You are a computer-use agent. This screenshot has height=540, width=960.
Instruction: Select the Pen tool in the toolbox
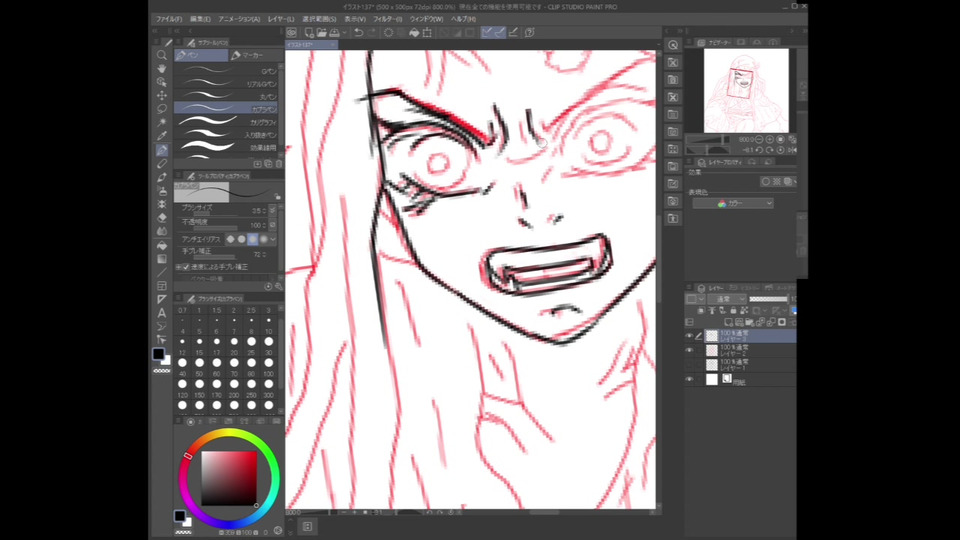click(162, 150)
